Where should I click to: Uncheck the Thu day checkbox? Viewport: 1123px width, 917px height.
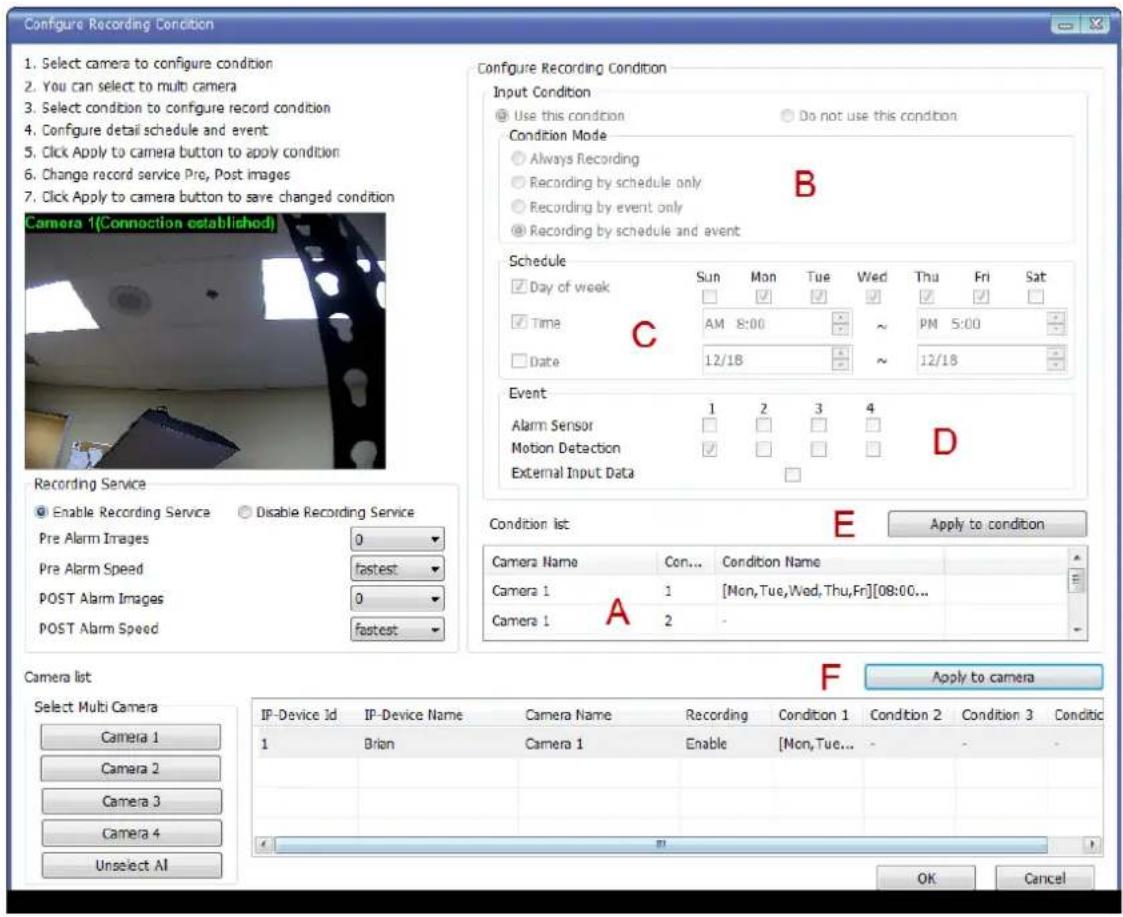tap(927, 297)
